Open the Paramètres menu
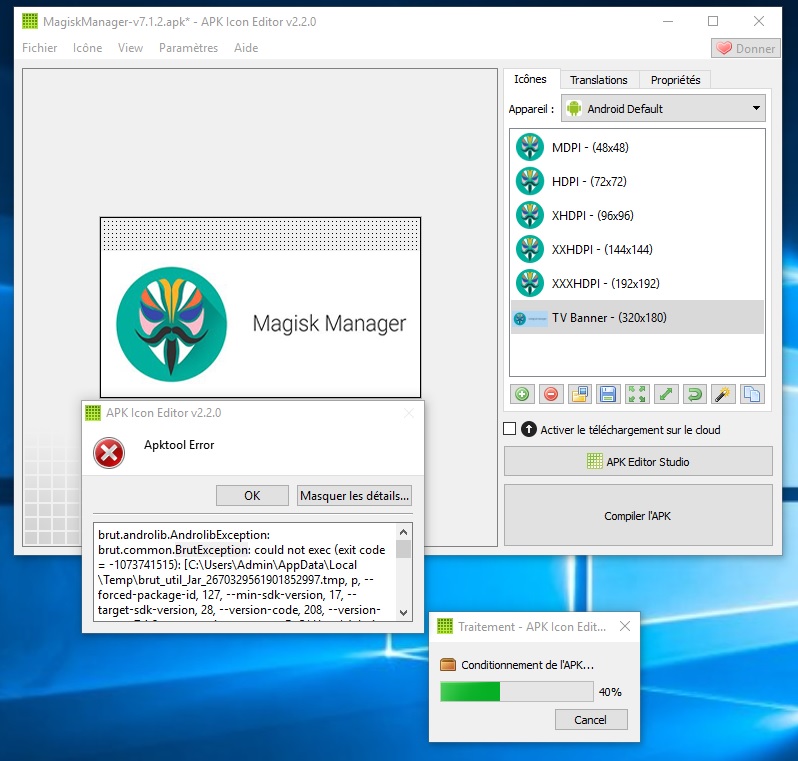The width and height of the screenshot is (798, 761). [x=188, y=48]
